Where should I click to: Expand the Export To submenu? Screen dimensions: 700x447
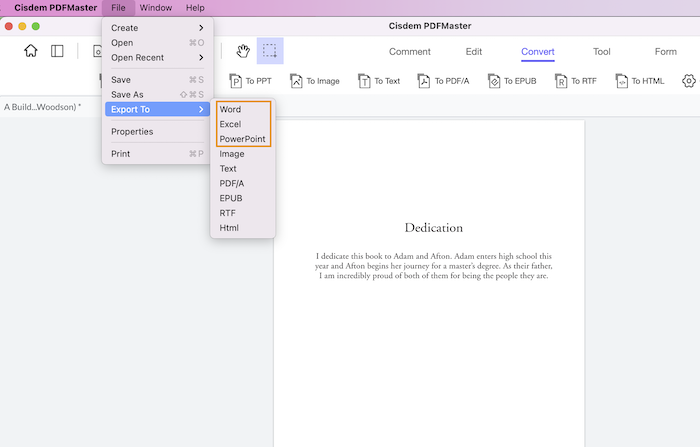[157, 109]
